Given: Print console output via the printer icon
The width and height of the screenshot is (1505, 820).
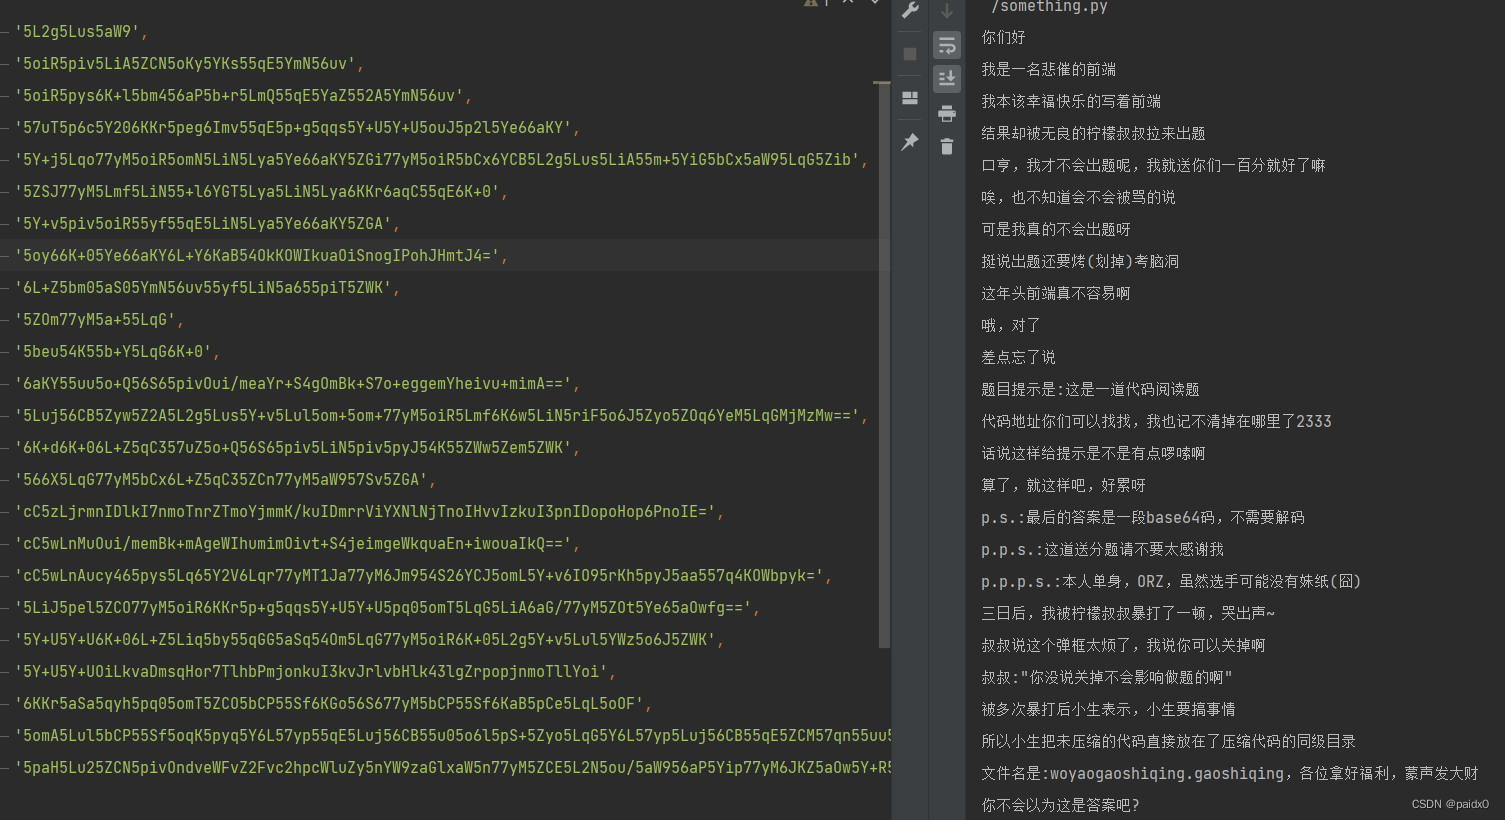Looking at the screenshot, I should [x=946, y=113].
